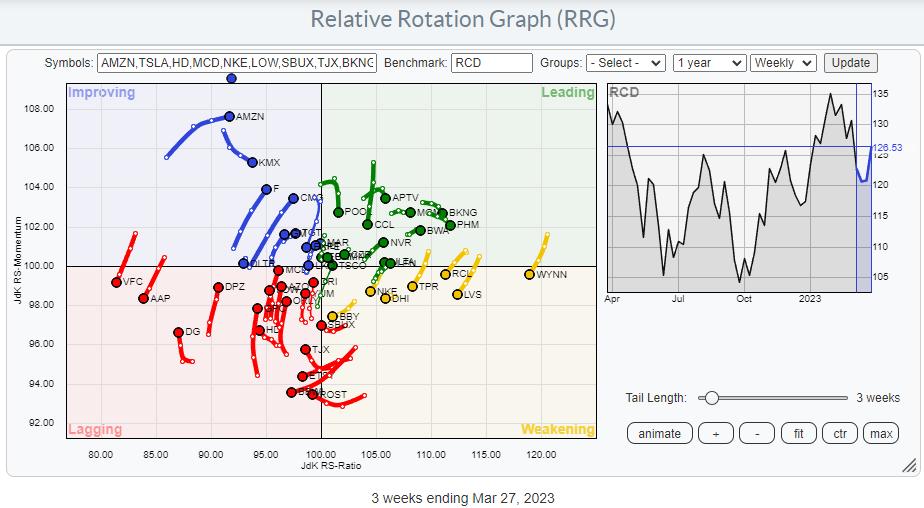Click the LVS yellow data point
This screenshot has width=924, height=508.
click(x=457, y=295)
